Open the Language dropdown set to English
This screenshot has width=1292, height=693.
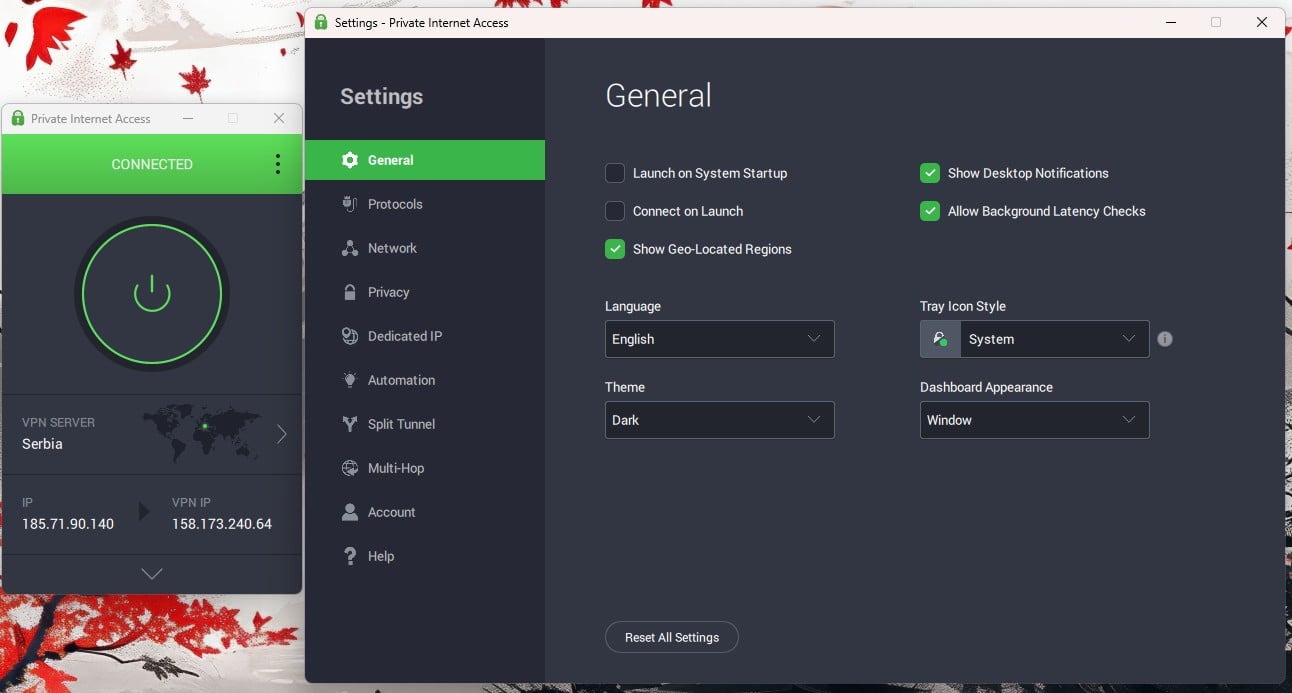click(719, 339)
